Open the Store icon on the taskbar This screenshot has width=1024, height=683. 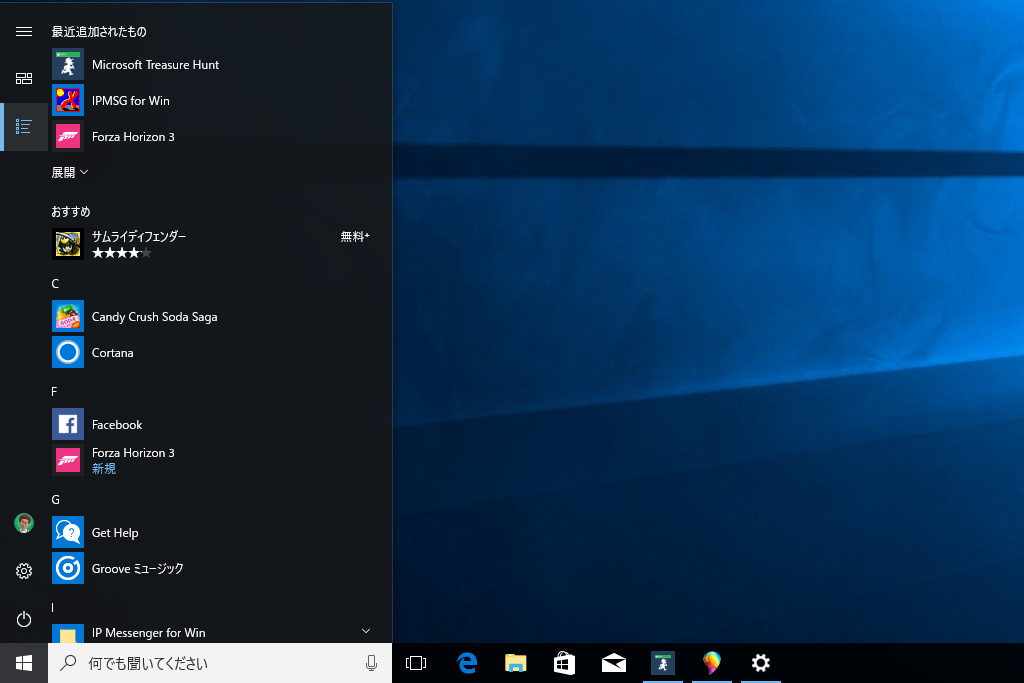(564, 663)
